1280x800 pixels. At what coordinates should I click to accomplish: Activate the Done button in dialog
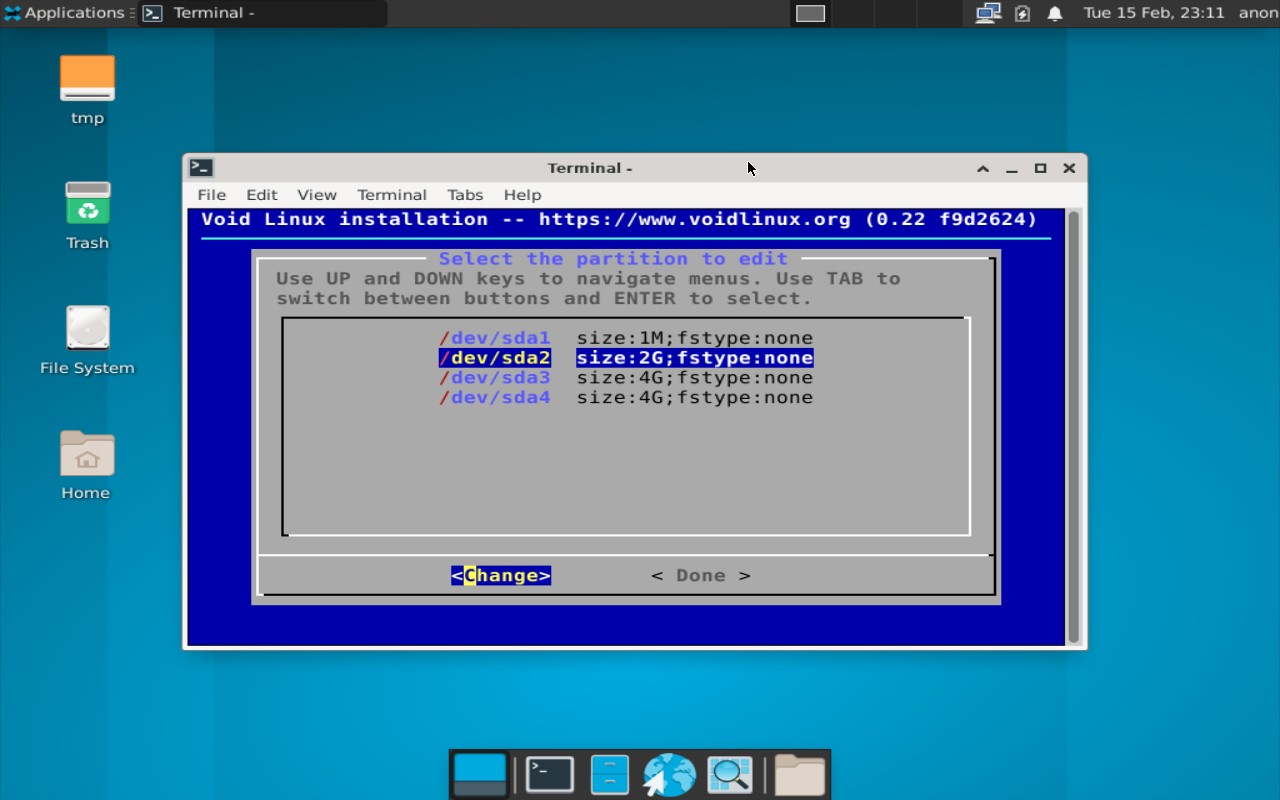701,576
